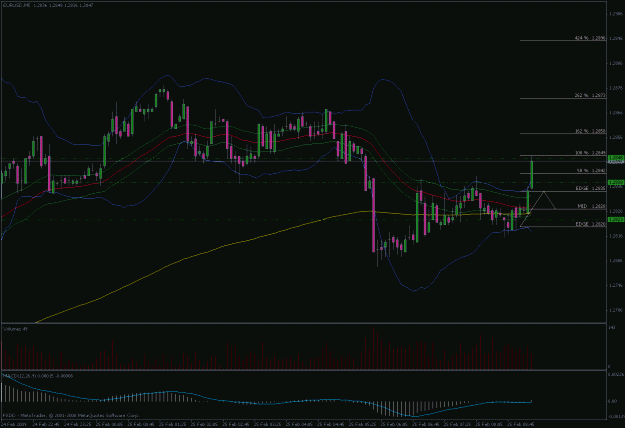Click the upper EDGE 1.2835 level label

590,188
